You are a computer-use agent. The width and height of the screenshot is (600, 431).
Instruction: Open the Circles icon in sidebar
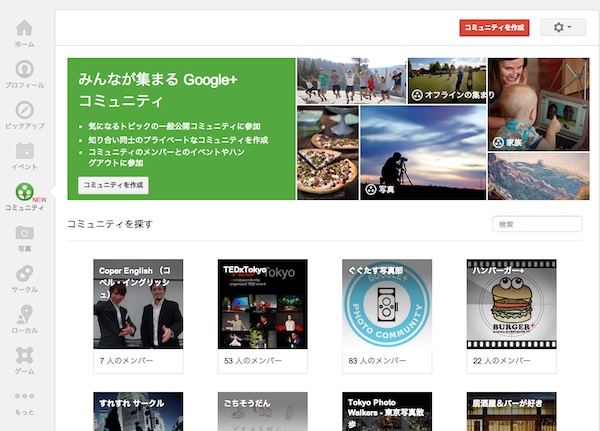(25, 274)
